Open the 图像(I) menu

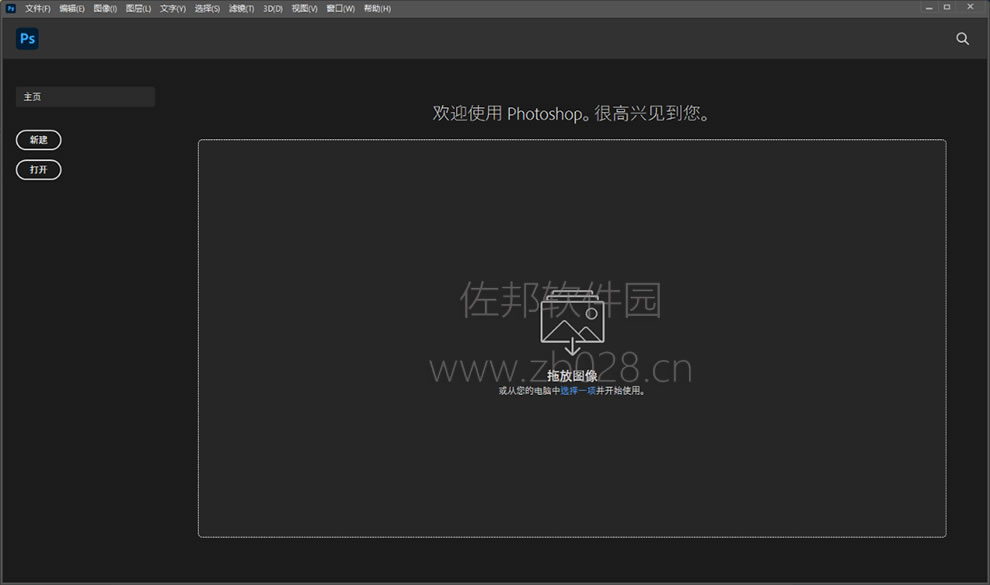[105, 8]
